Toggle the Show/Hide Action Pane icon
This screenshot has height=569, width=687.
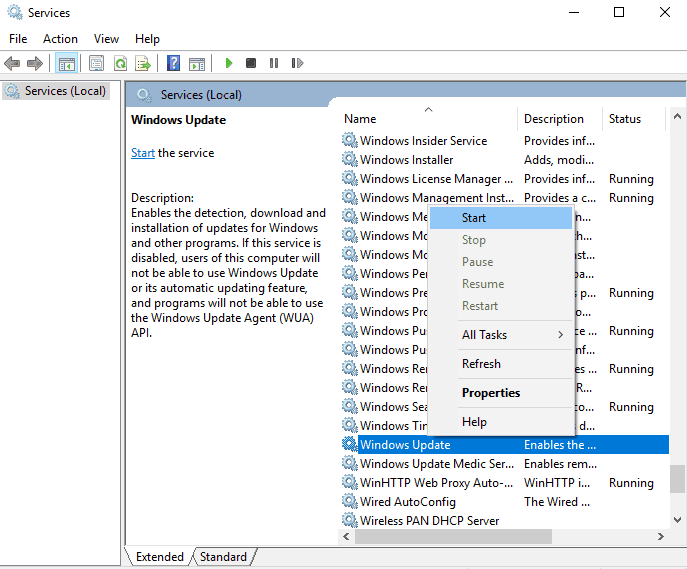click(197, 64)
